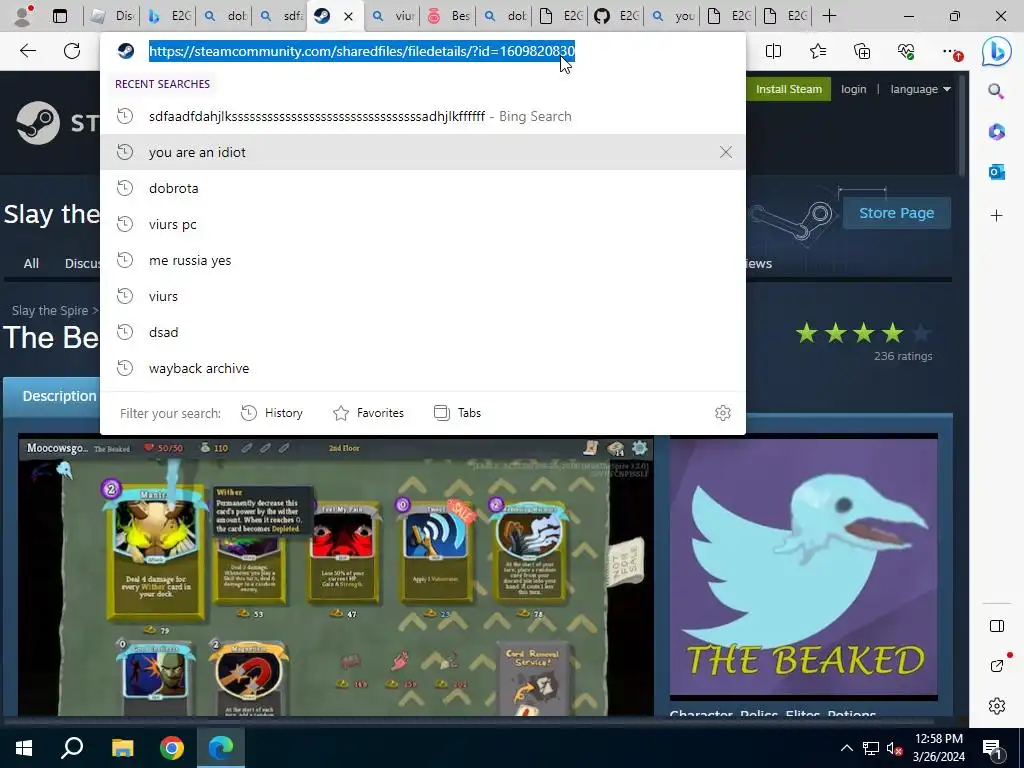The image size is (1024, 768).
Task: Click the gameplay screenshot preview
Action: pyautogui.click(x=336, y=575)
